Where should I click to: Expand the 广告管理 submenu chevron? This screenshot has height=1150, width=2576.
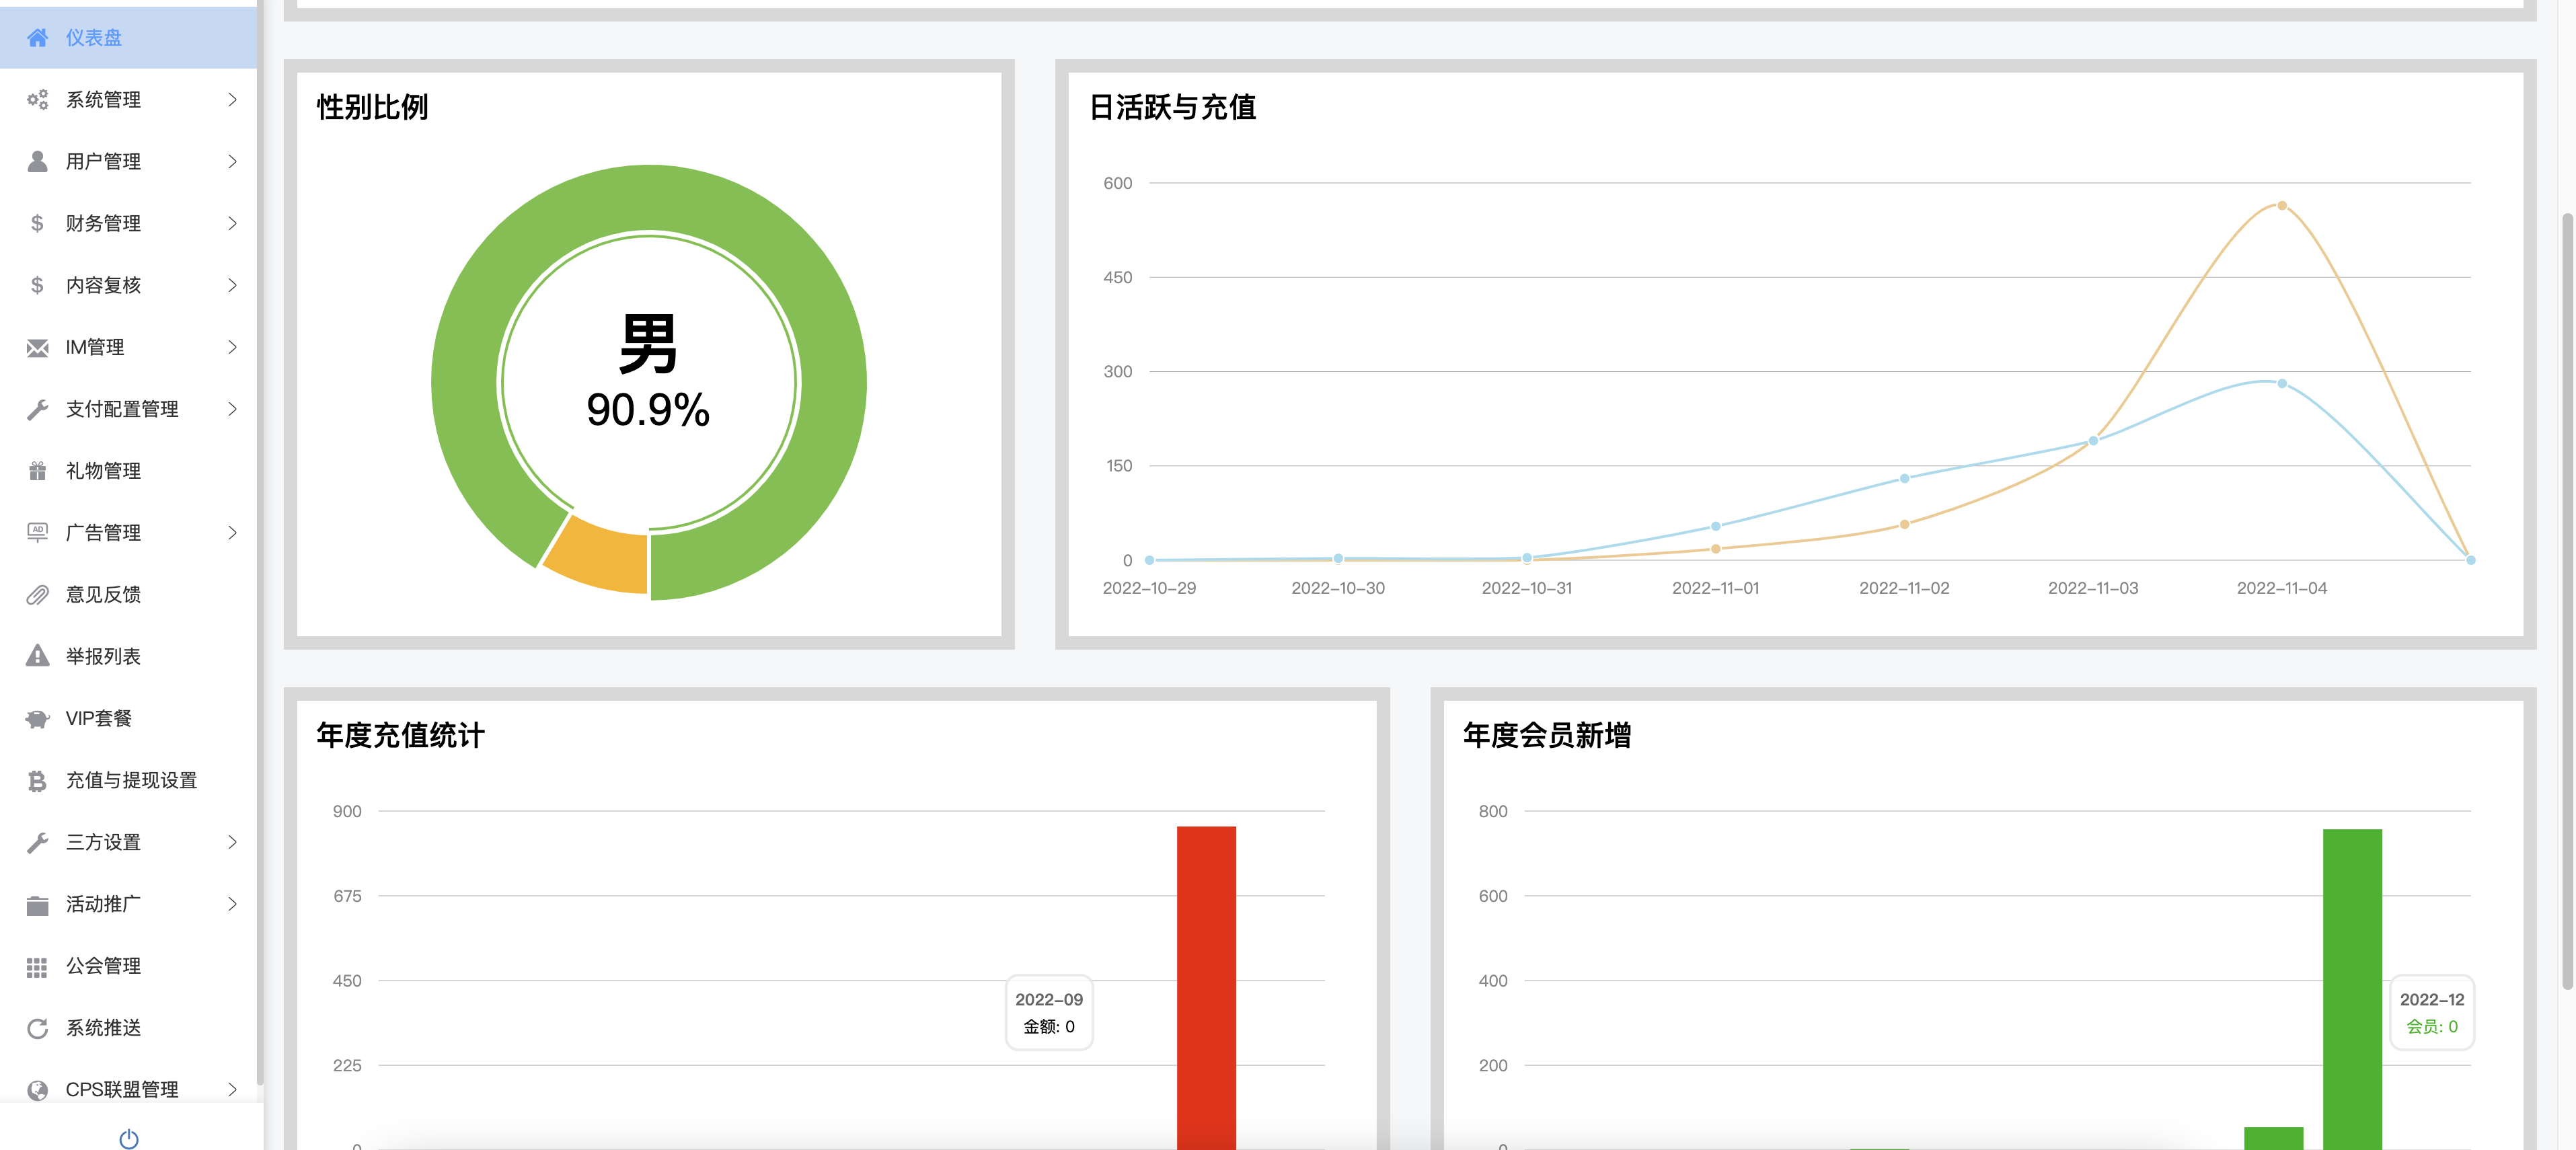coord(232,533)
